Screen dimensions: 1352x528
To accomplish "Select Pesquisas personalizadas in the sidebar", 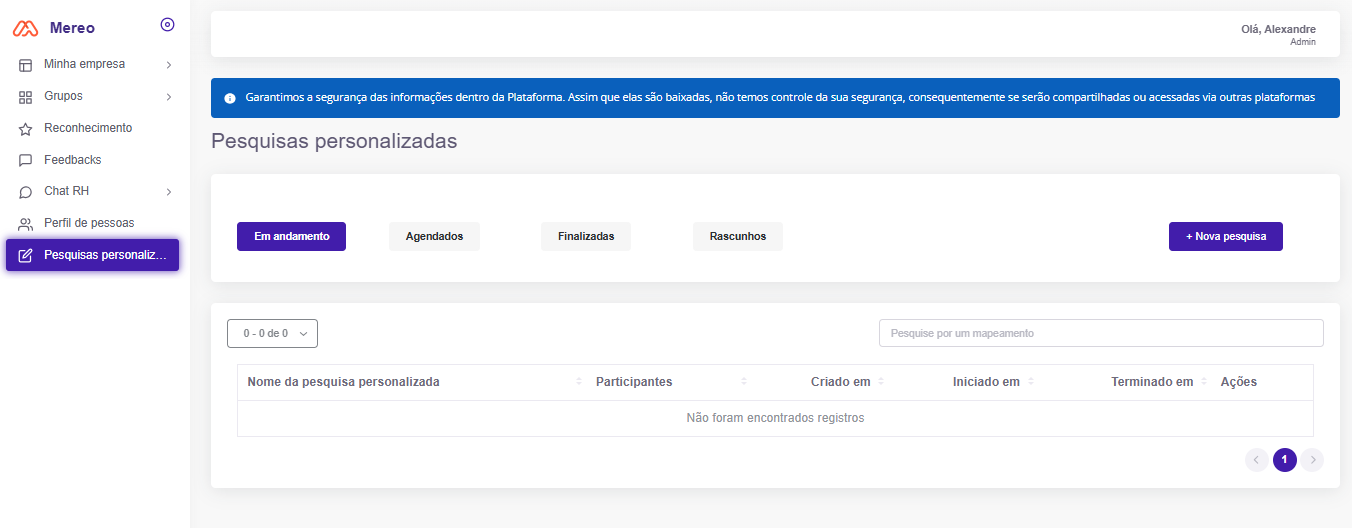I will point(93,255).
